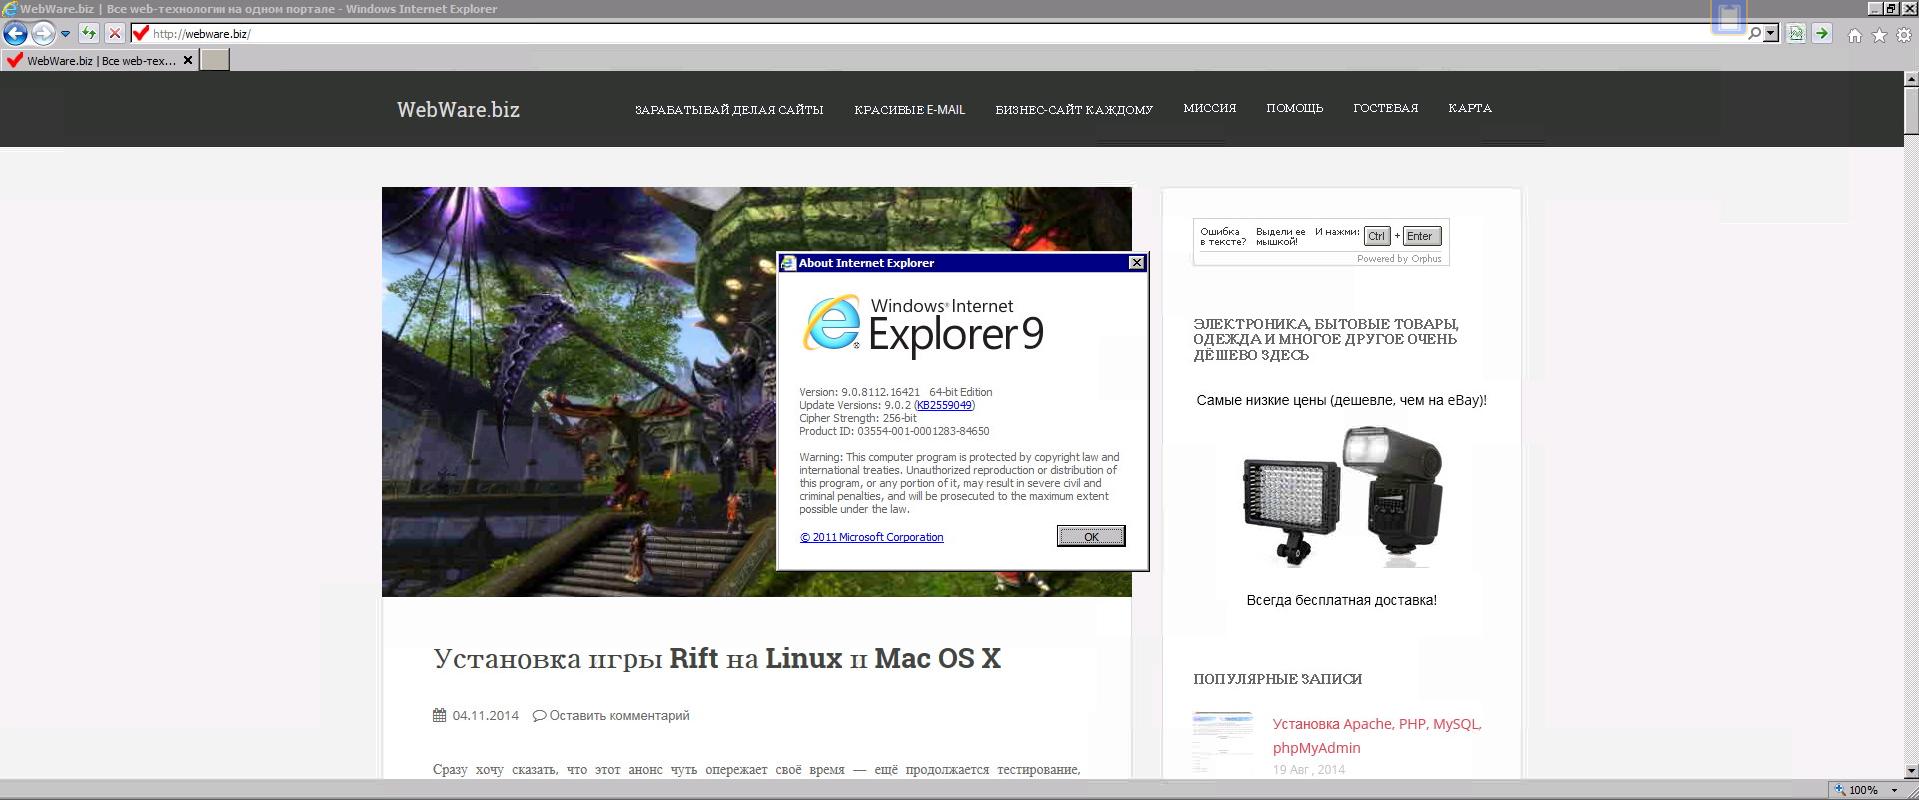Click the clipboard overlay icon near title bar
Screen dimensions: 1919x800
coord(1728,17)
